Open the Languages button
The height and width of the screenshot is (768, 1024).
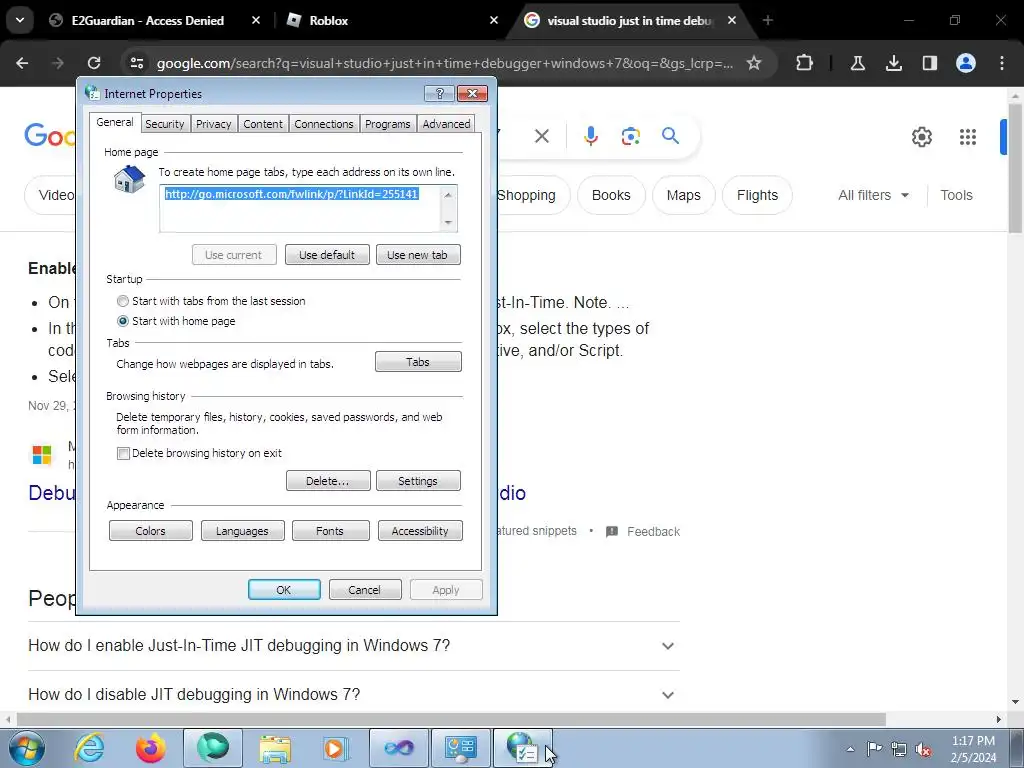pyautogui.click(x=242, y=531)
